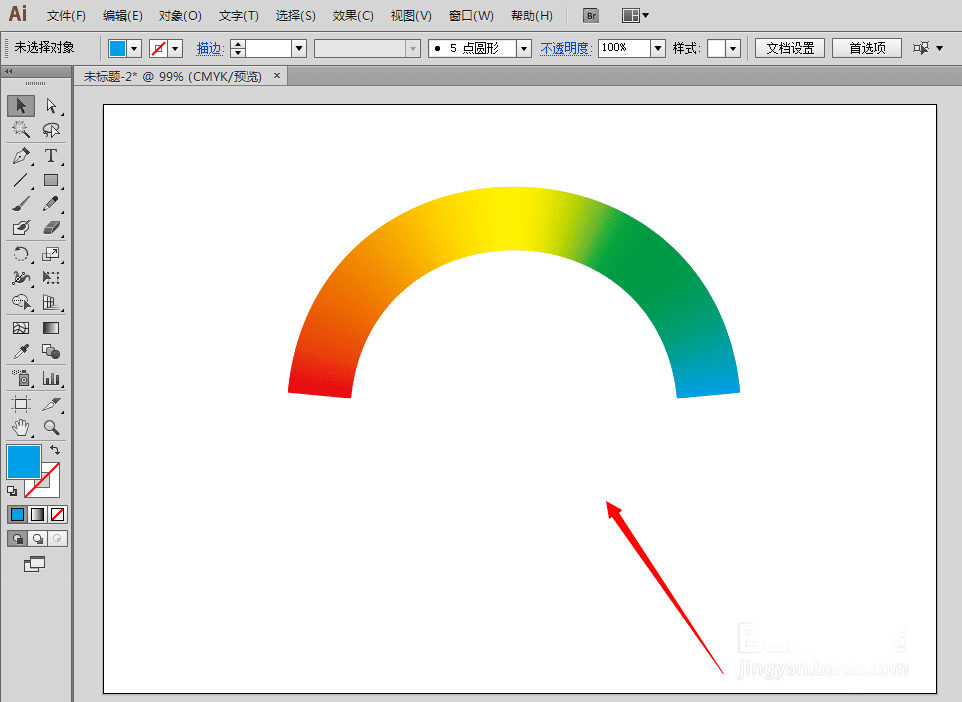This screenshot has height=702, width=962.
Task: Select the Lasso tool
Action: tap(51, 129)
